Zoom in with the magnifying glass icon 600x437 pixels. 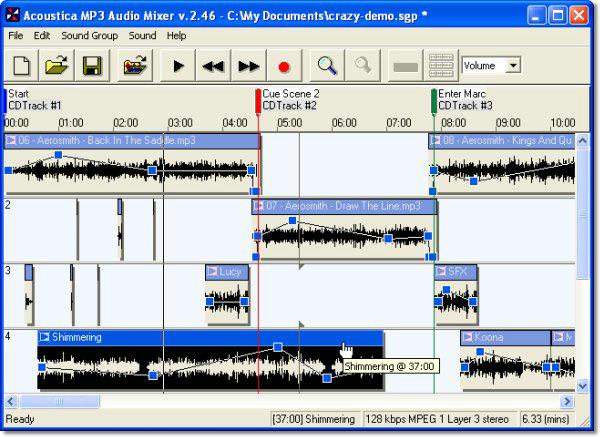(327, 66)
